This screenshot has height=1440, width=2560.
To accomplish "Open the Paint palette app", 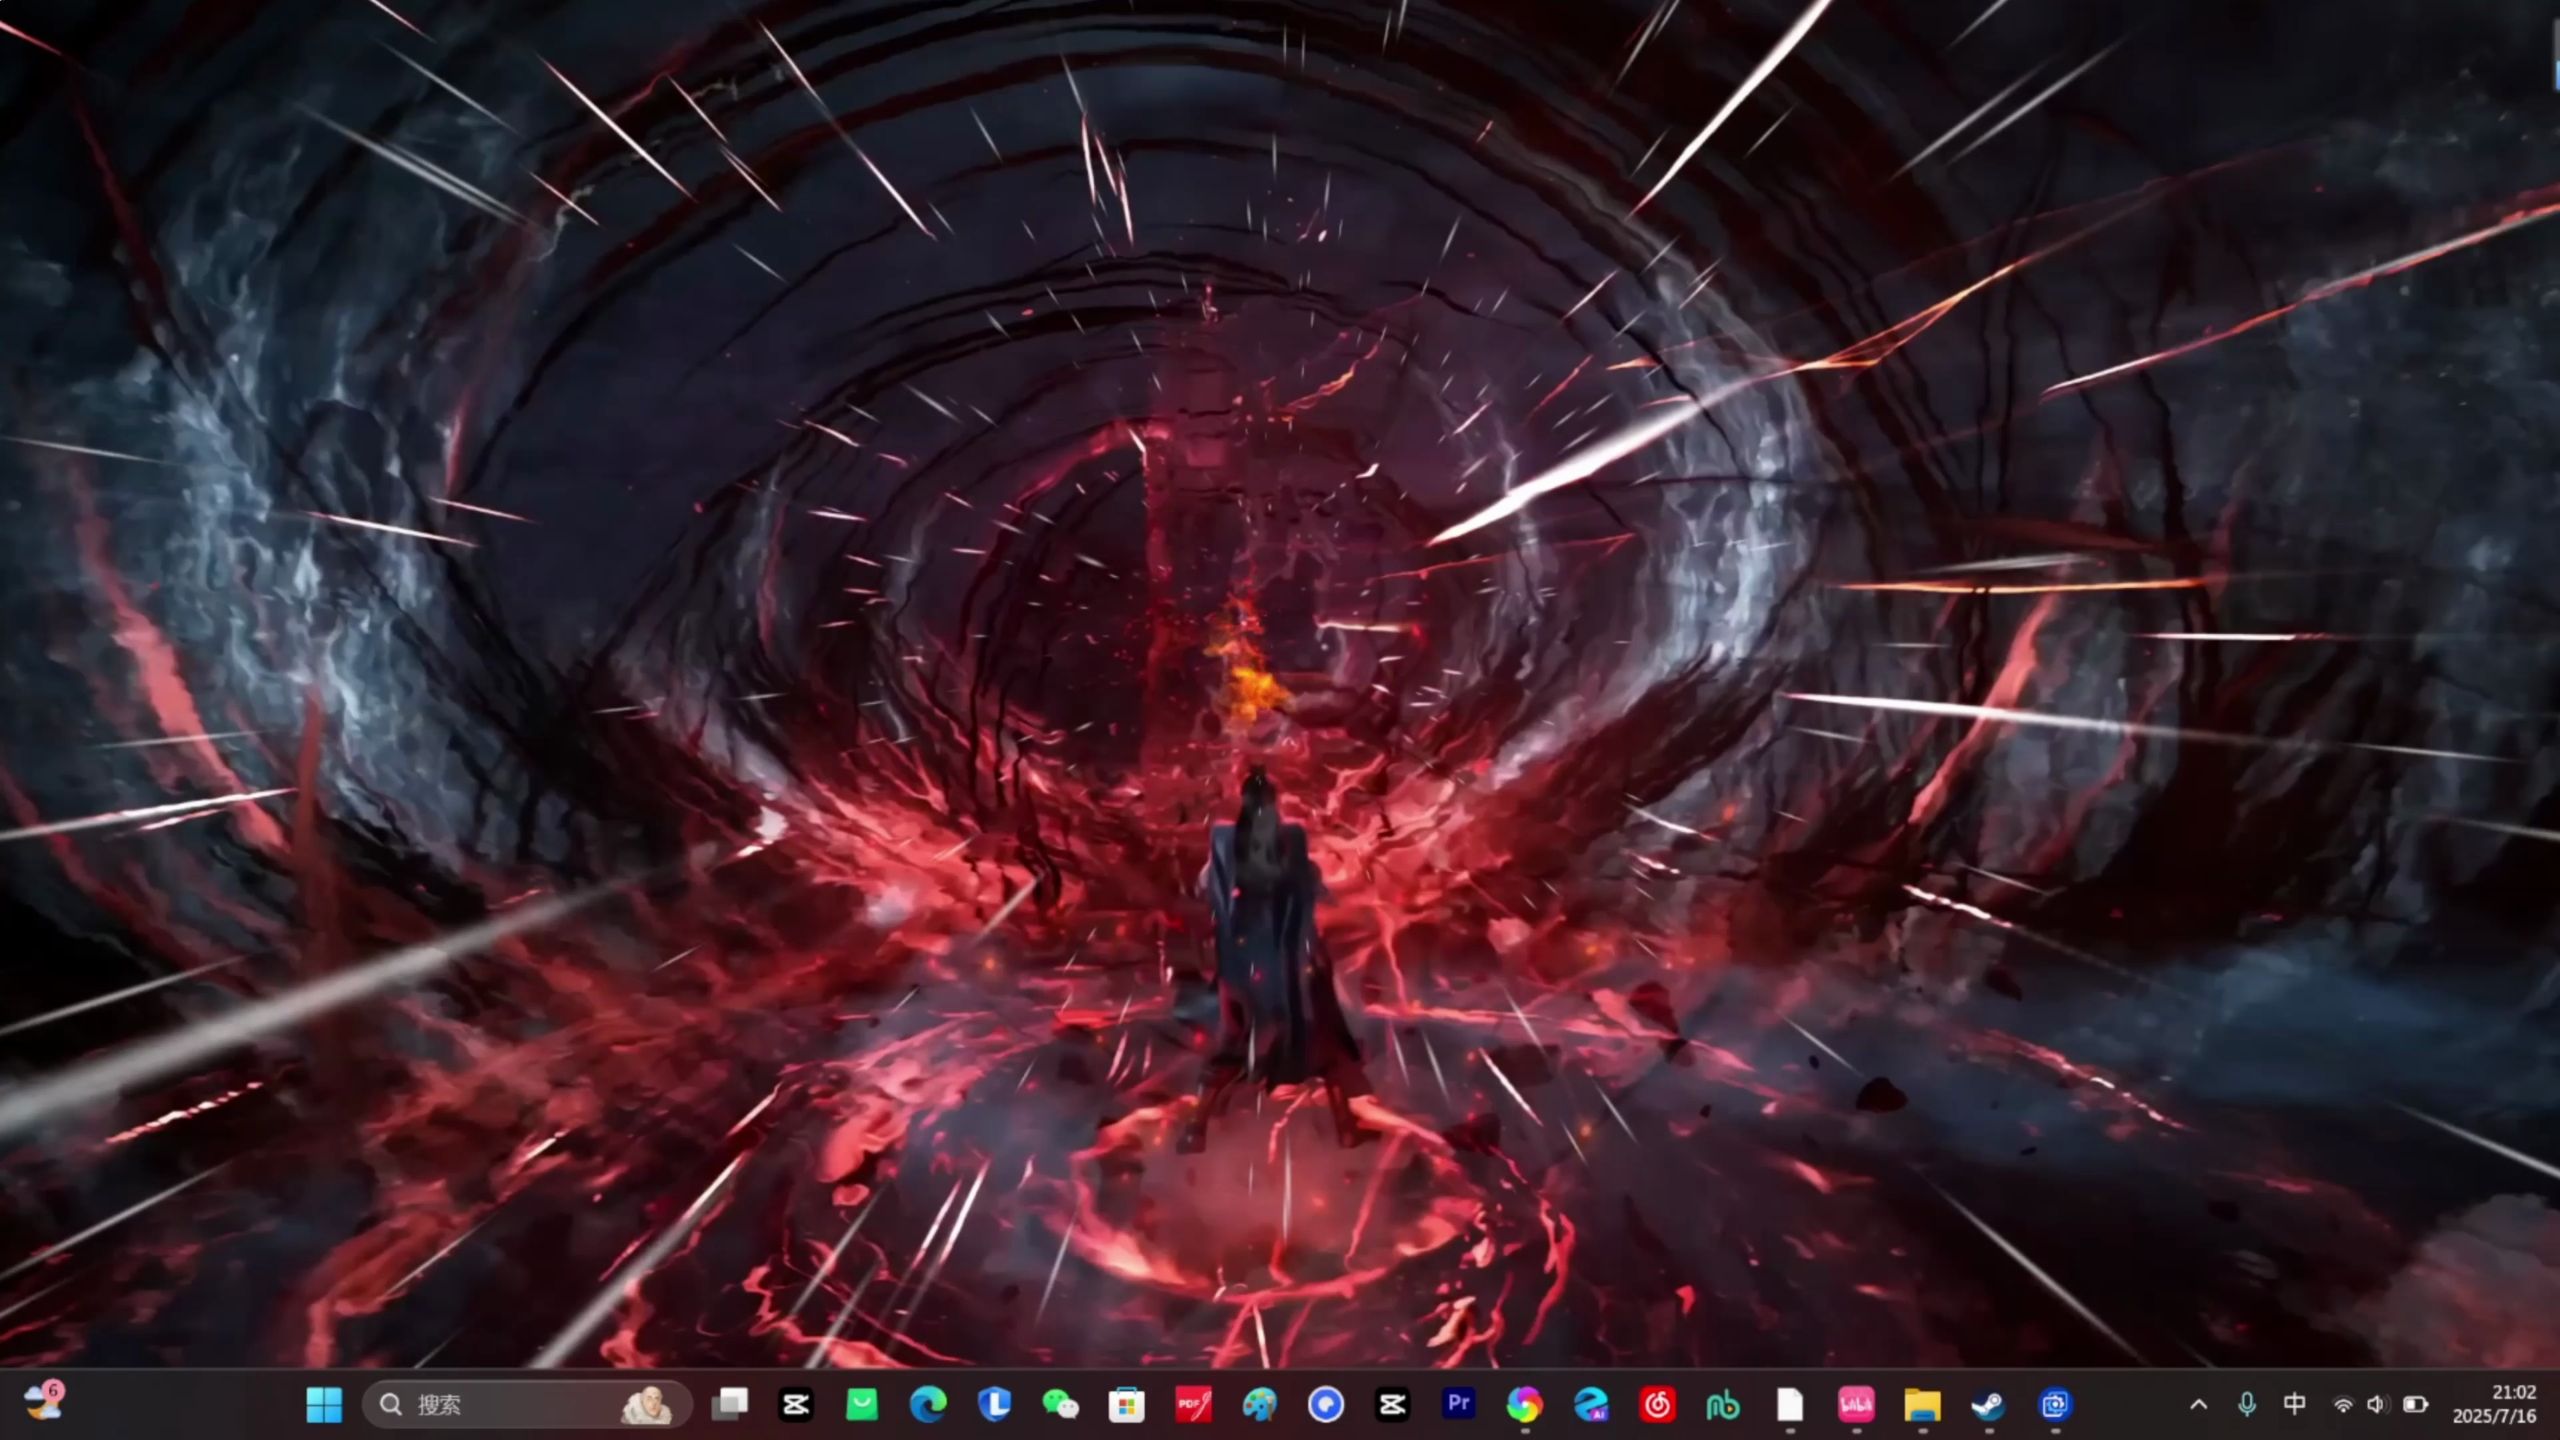I will pyautogui.click(x=1259, y=1405).
